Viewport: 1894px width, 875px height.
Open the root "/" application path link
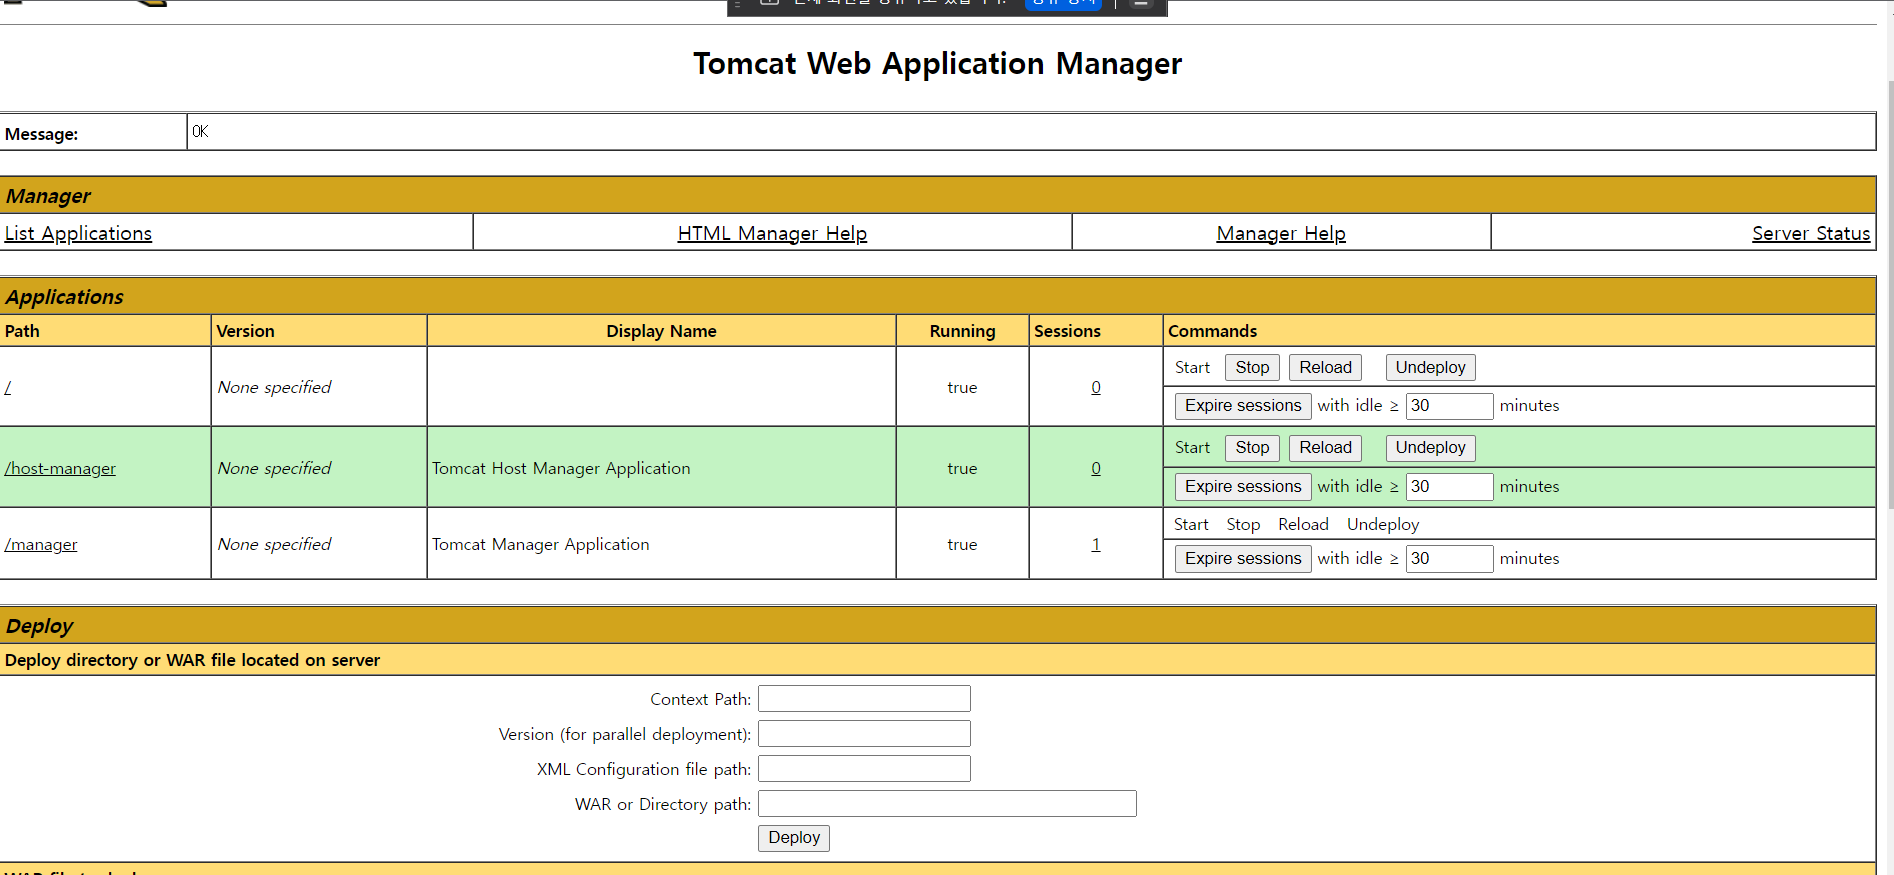(x=8, y=387)
